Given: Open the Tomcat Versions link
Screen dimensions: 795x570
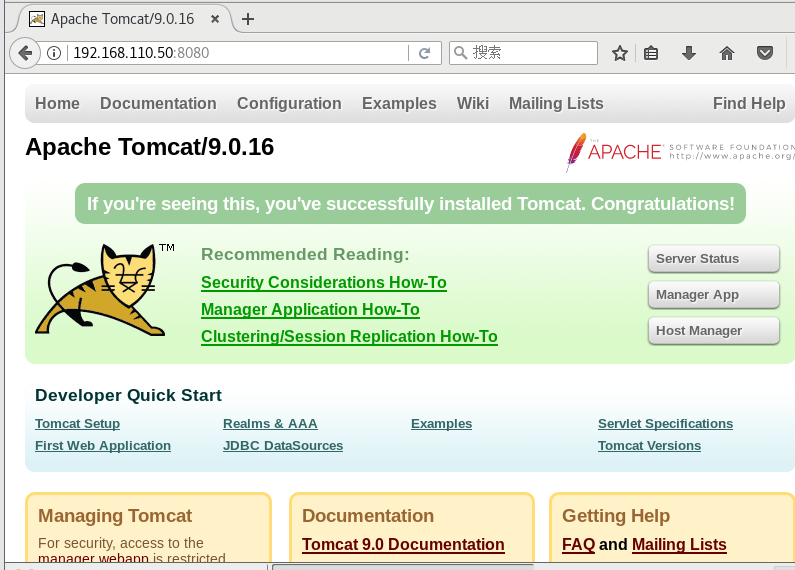Looking at the screenshot, I should click(x=649, y=446).
